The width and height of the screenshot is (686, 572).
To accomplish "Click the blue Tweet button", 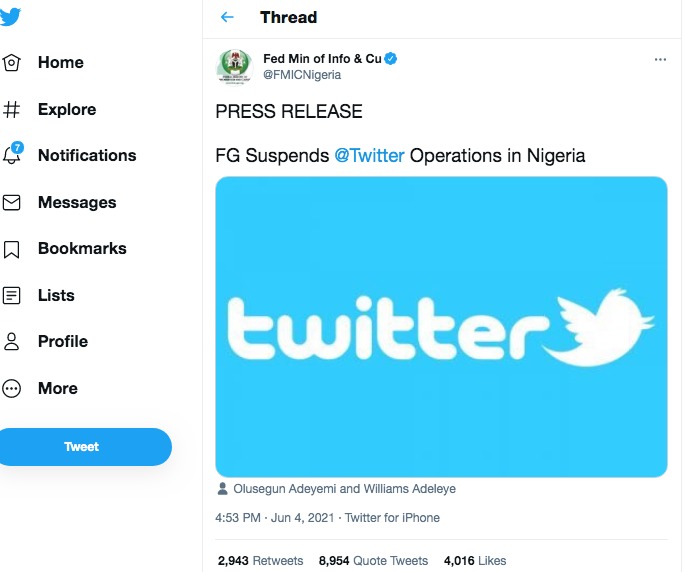I will point(83,446).
